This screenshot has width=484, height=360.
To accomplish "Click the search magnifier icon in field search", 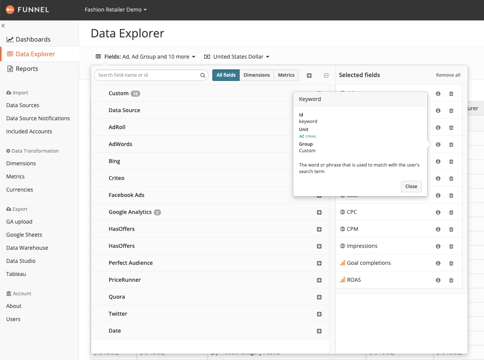I will [x=202, y=75].
